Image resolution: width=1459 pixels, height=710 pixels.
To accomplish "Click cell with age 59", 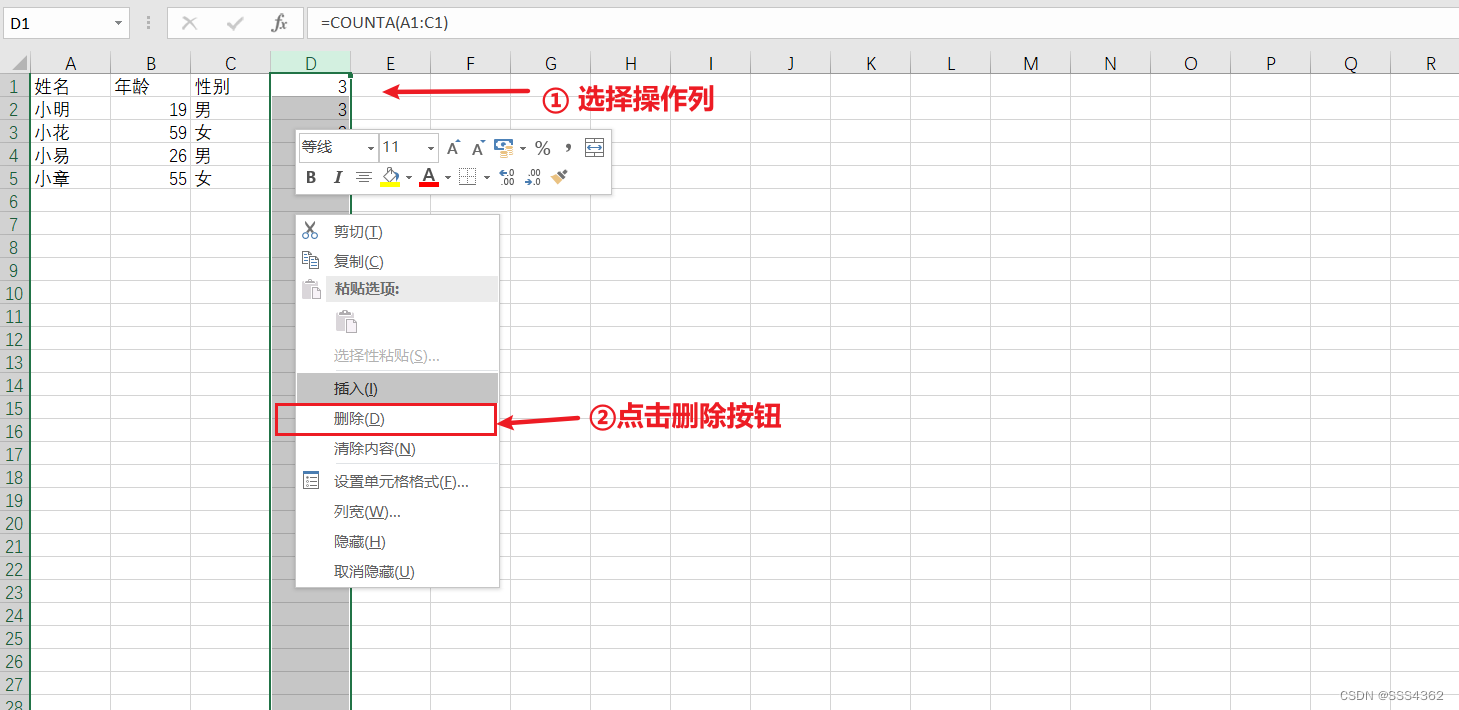I will 151,132.
